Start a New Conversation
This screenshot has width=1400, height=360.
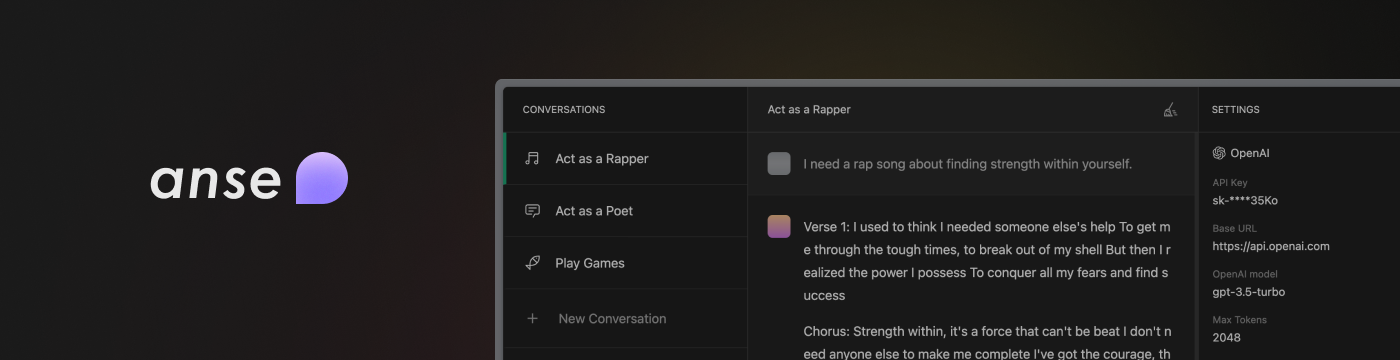click(x=625, y=318)
